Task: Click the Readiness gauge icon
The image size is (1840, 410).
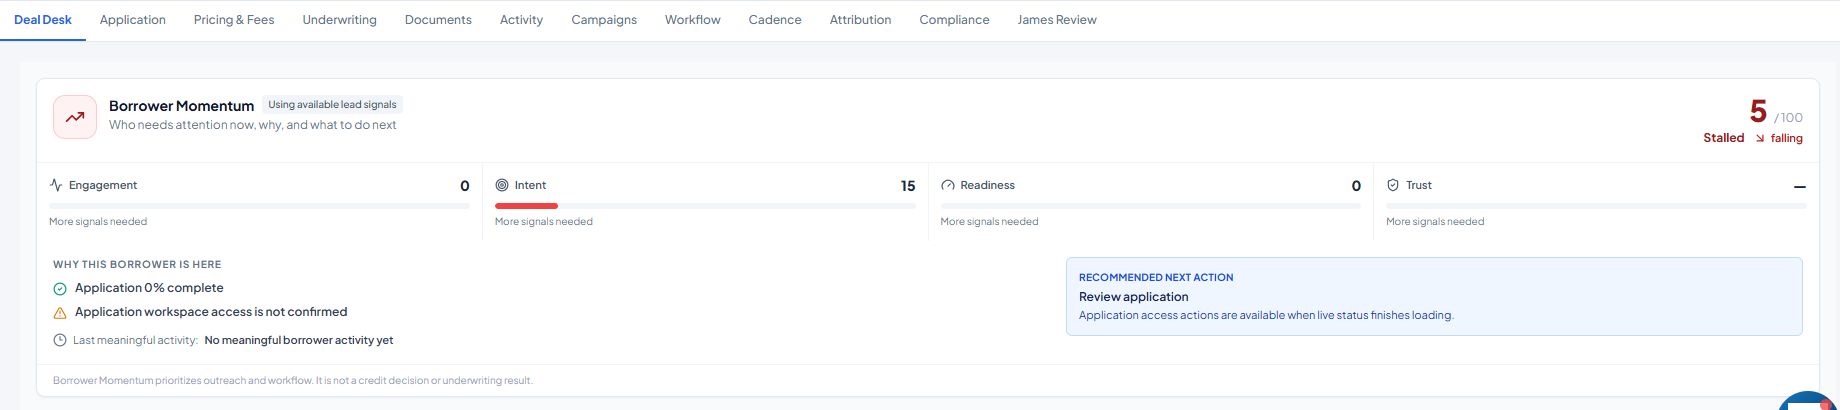Action: (x=948, y=185)
